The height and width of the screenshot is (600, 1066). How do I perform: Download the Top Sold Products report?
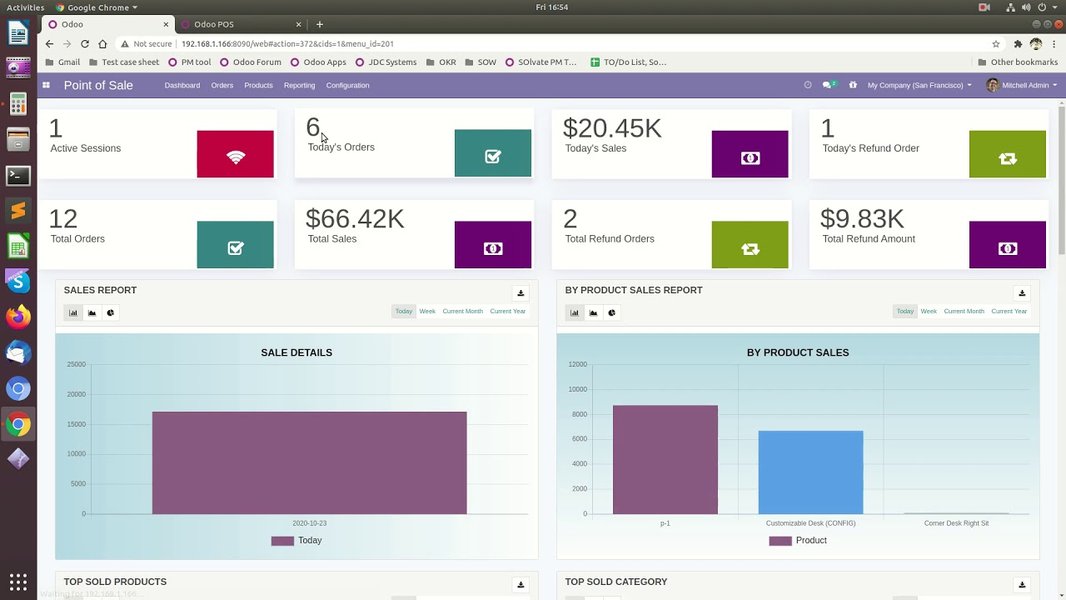click(x=521, y=584)
